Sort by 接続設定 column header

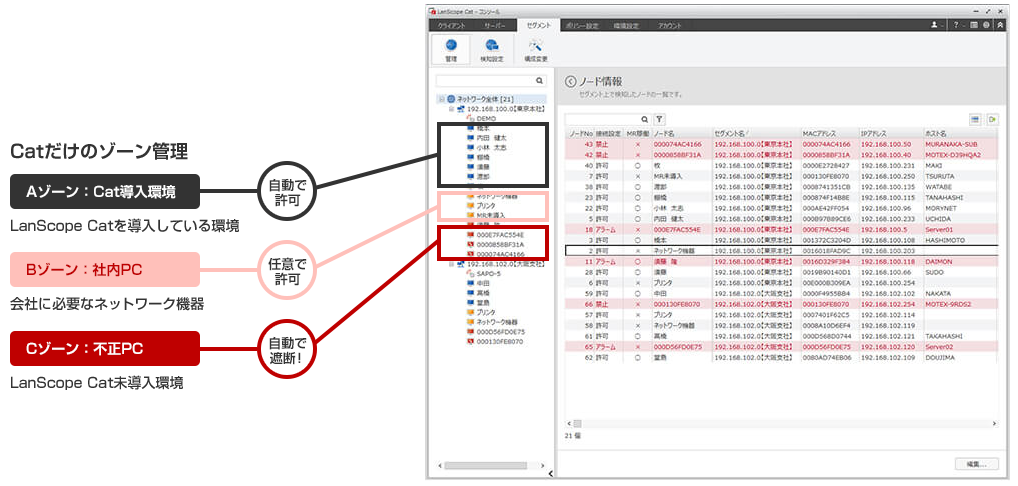click(x=608, y=134)
